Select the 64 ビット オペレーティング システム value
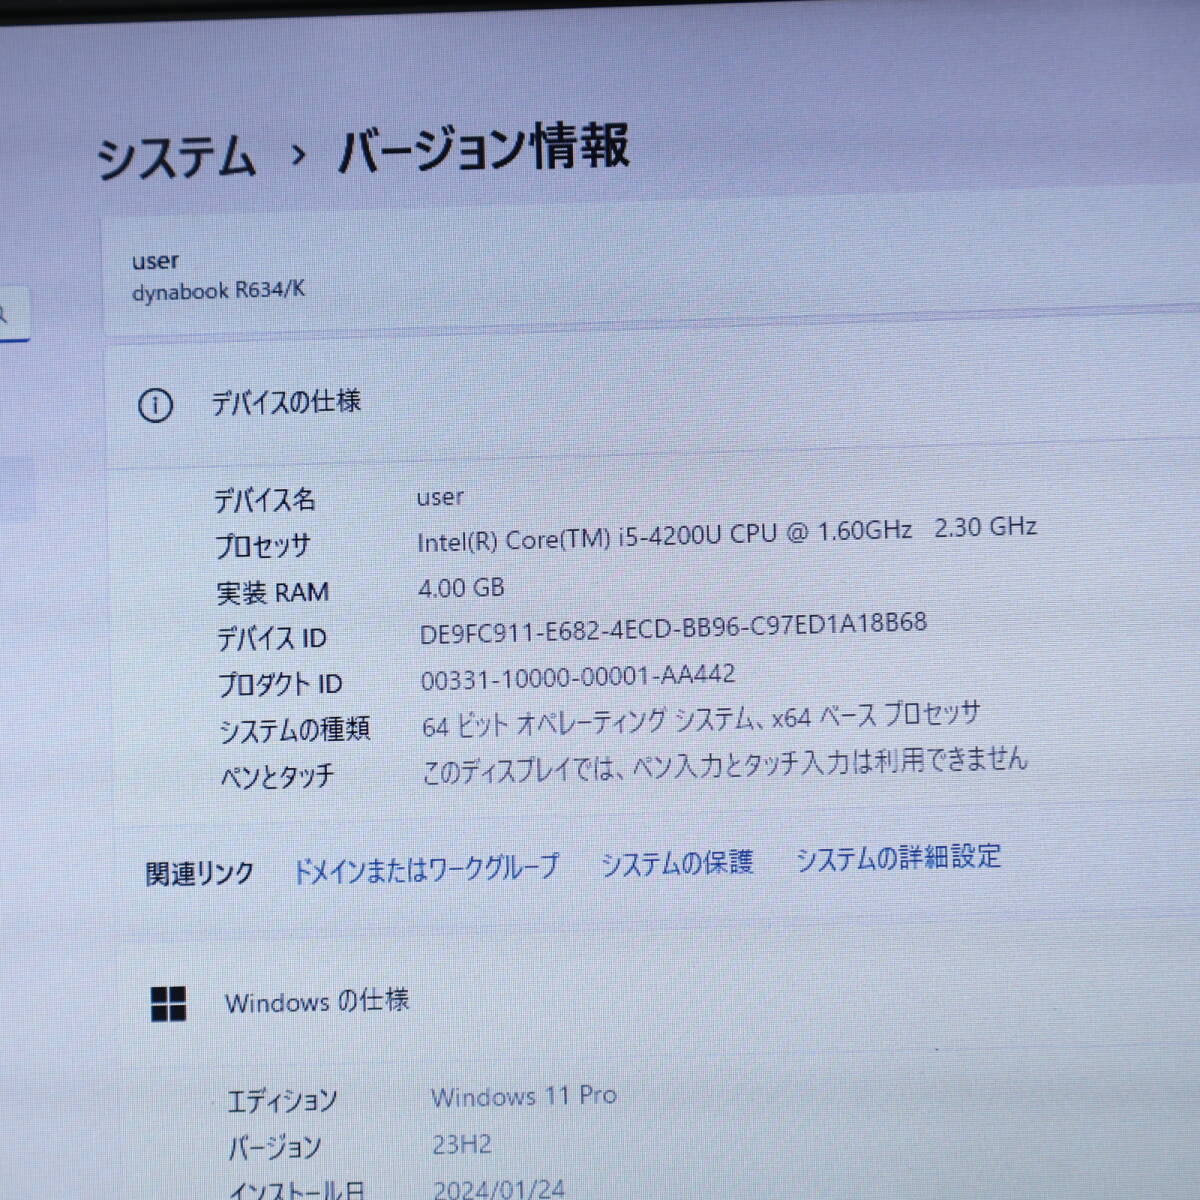1200x1200 pixels. tap(701, 720)
